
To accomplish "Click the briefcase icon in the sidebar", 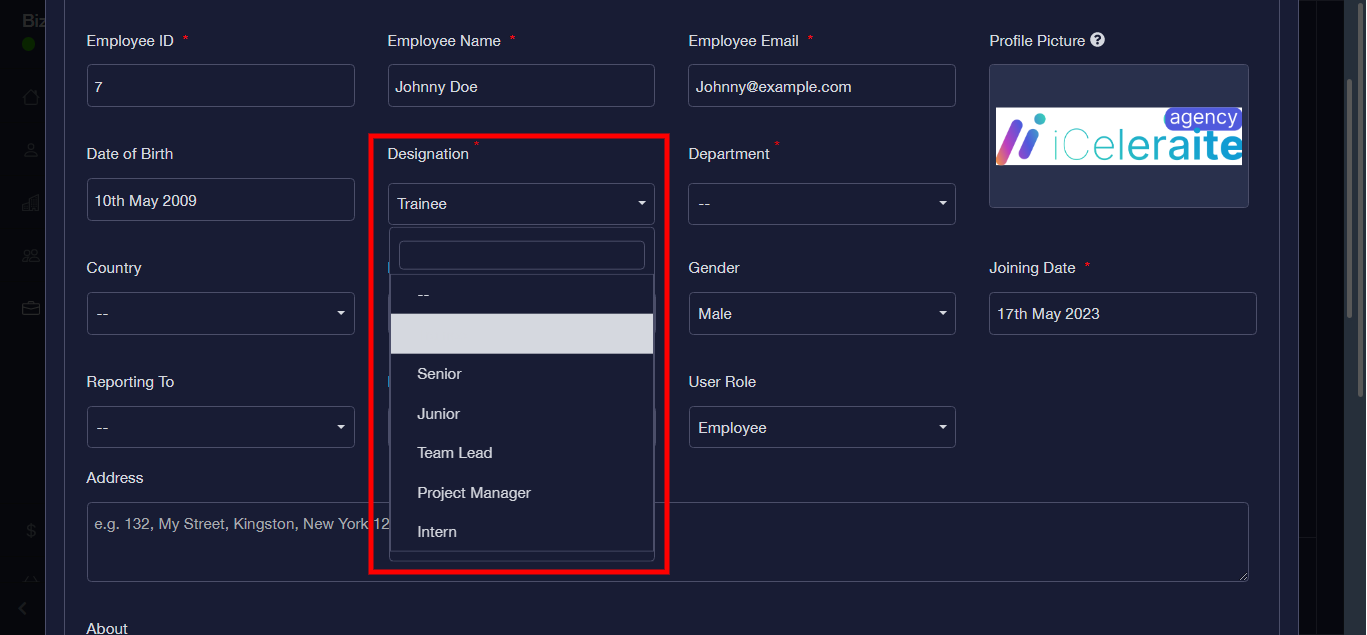I will point(31,308).
